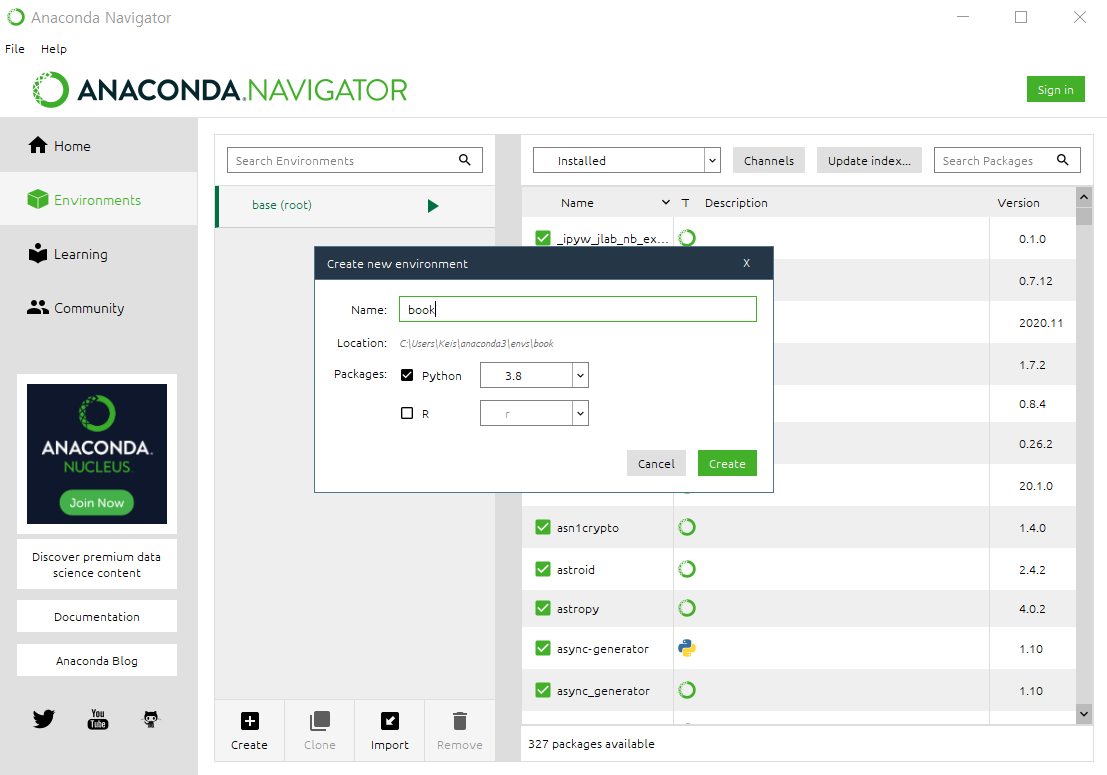Select the base (root) environment

coord(355,205)
